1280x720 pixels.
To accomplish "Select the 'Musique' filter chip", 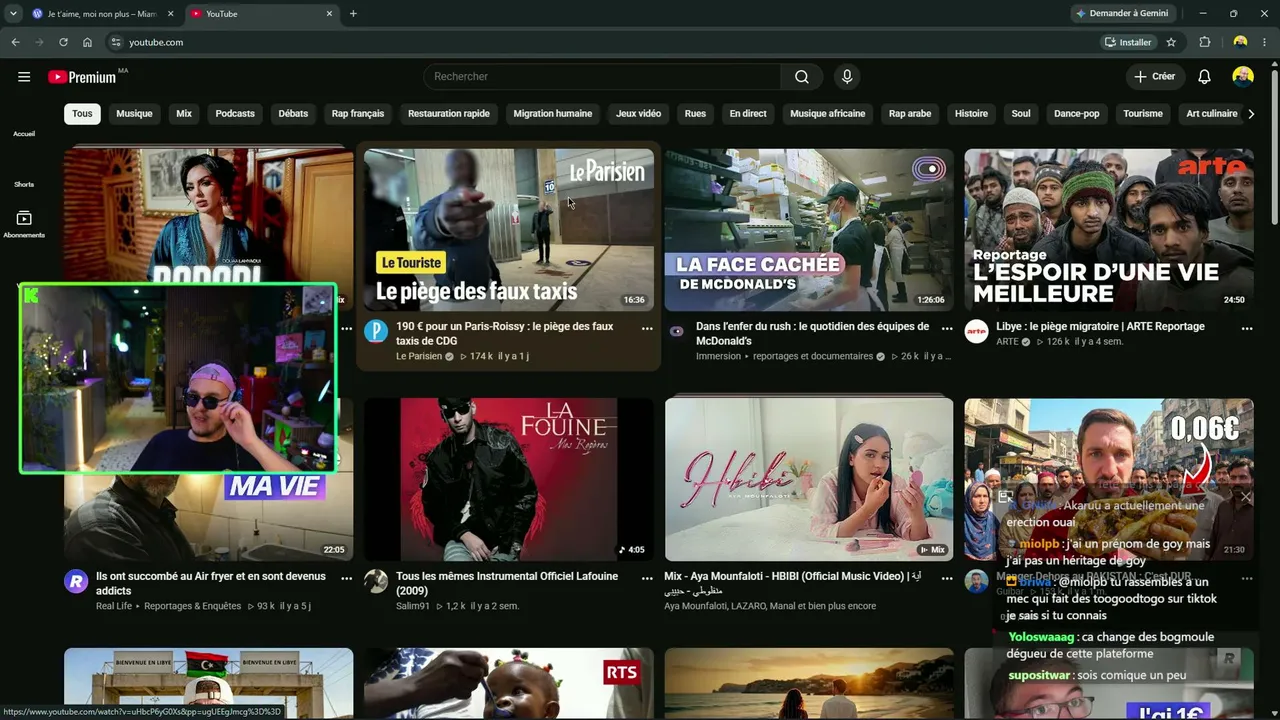I will pyautogui.click(x=134, y=114).
